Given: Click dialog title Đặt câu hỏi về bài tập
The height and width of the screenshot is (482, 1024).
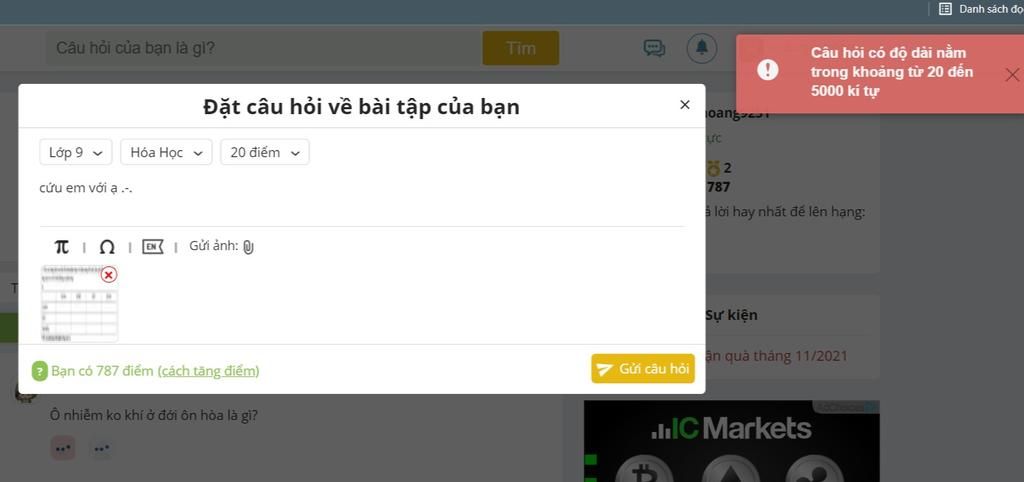Looking at the screenshot, I should point(361,106).
